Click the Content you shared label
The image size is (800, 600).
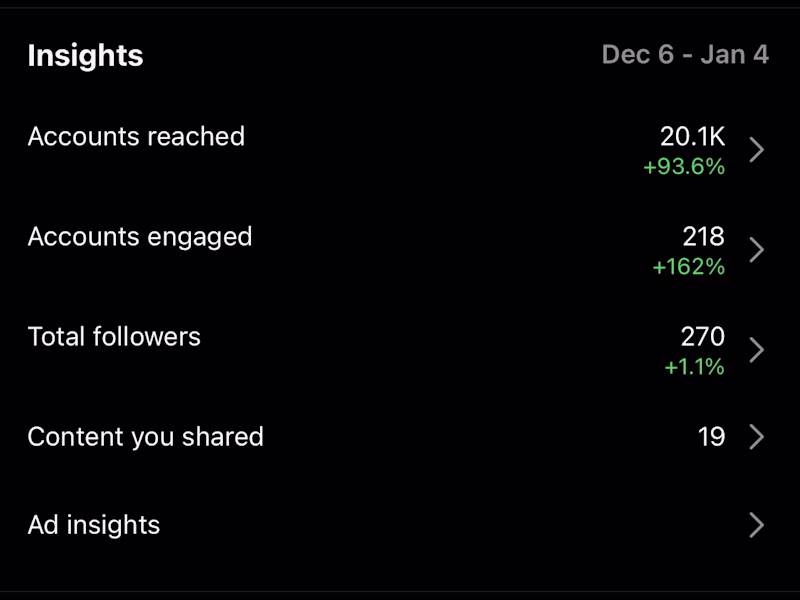point(146,437)
